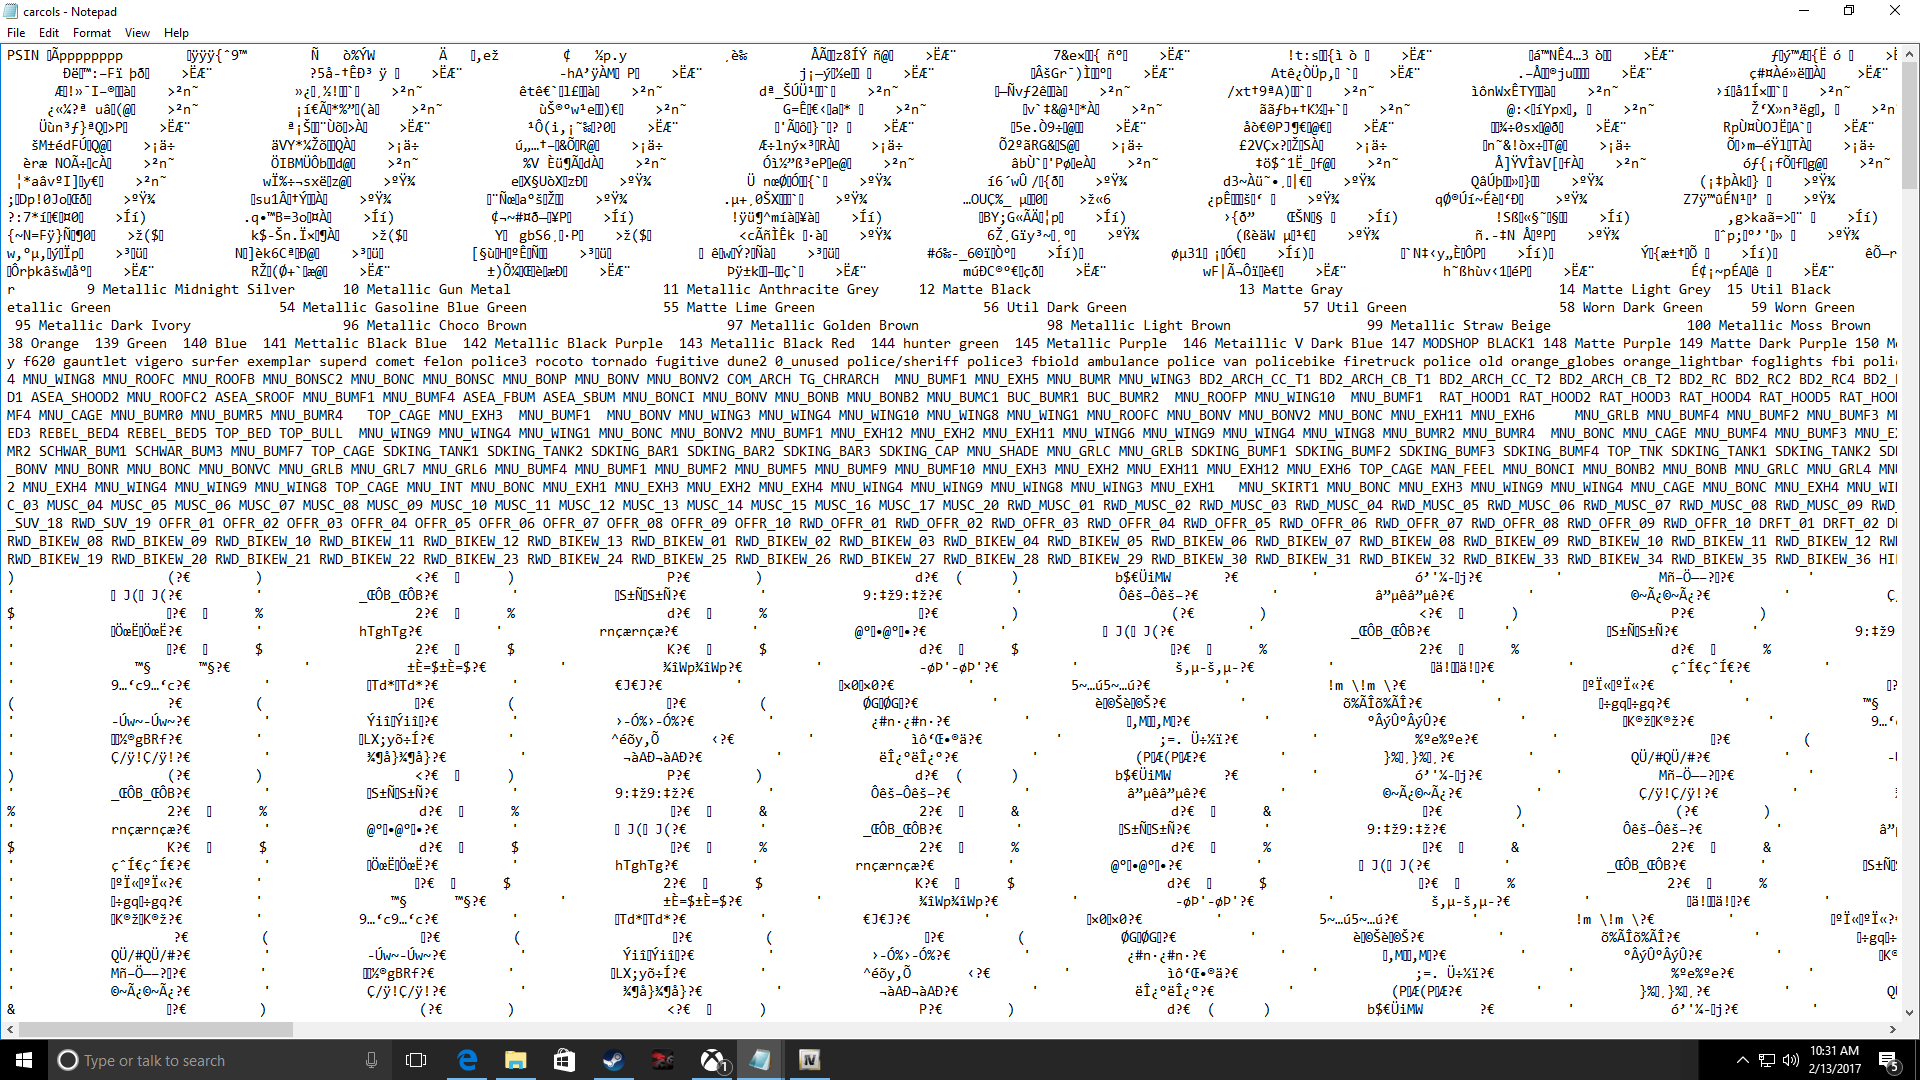This screenshot has height=1080, width=1920.
Task: Switch to Steam in taskbar
Action: click(613, 1060)
